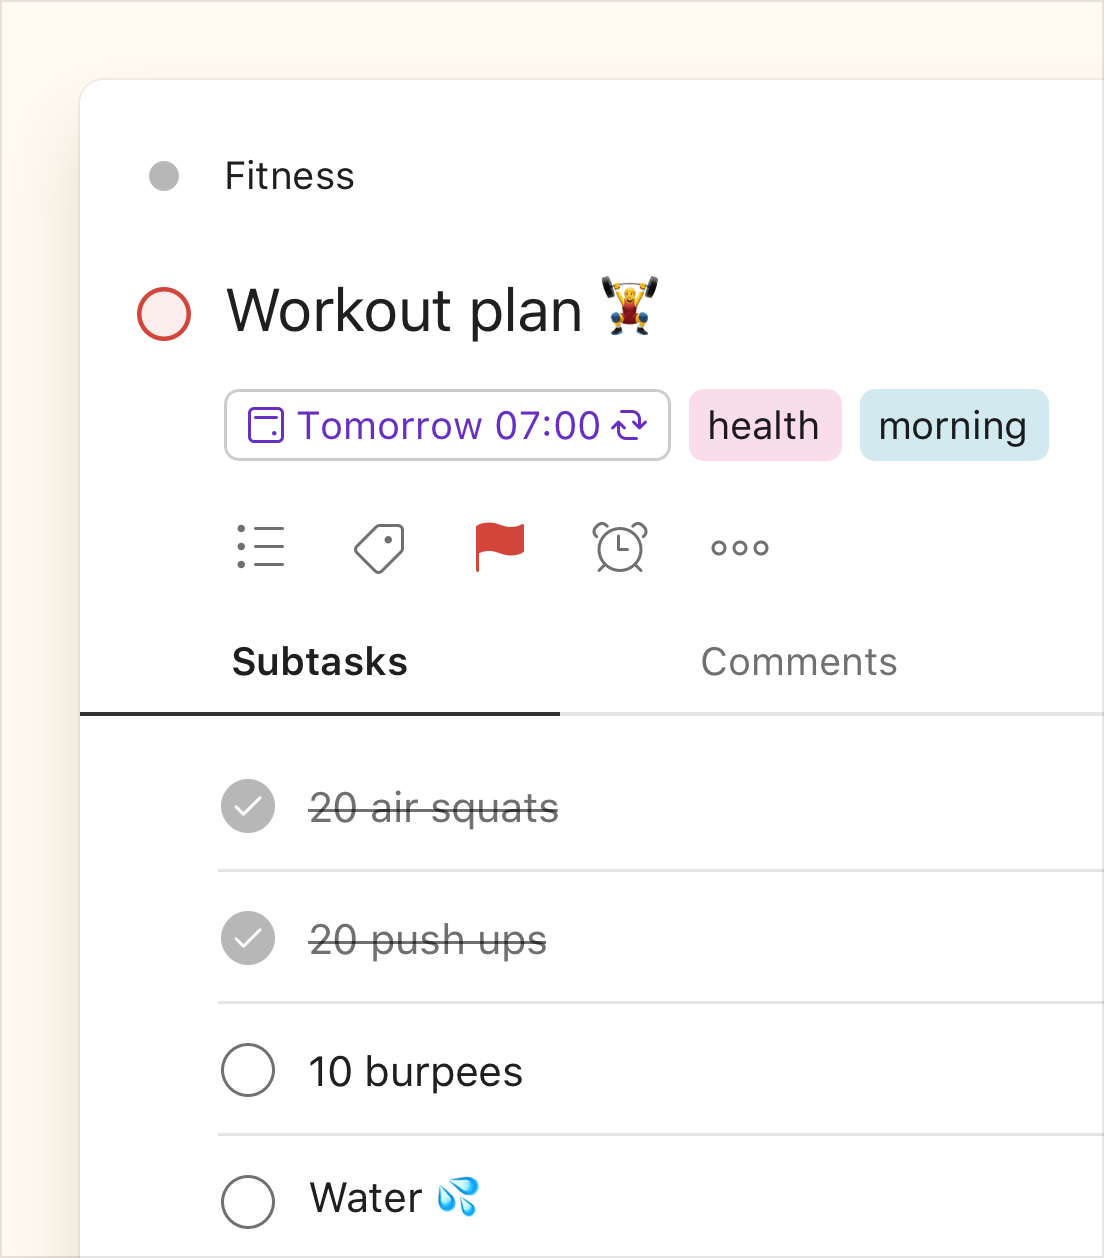Check off the Water subtask

[x=248, y=1201]
